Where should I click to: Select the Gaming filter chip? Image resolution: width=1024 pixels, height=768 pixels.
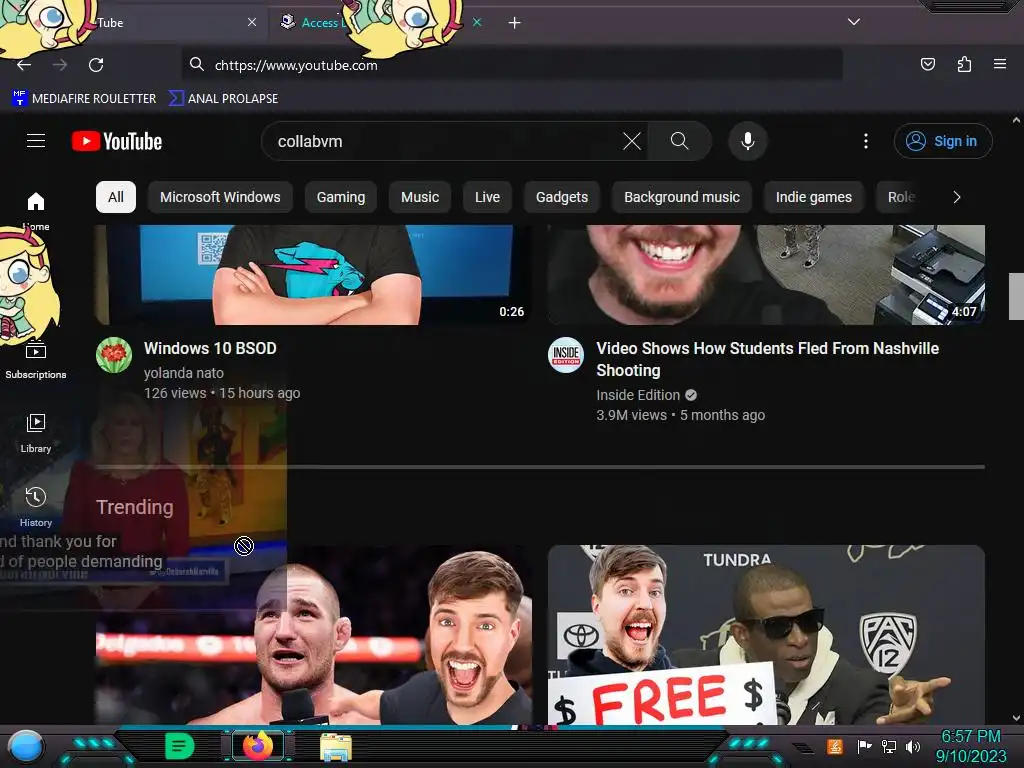point(341,197)
